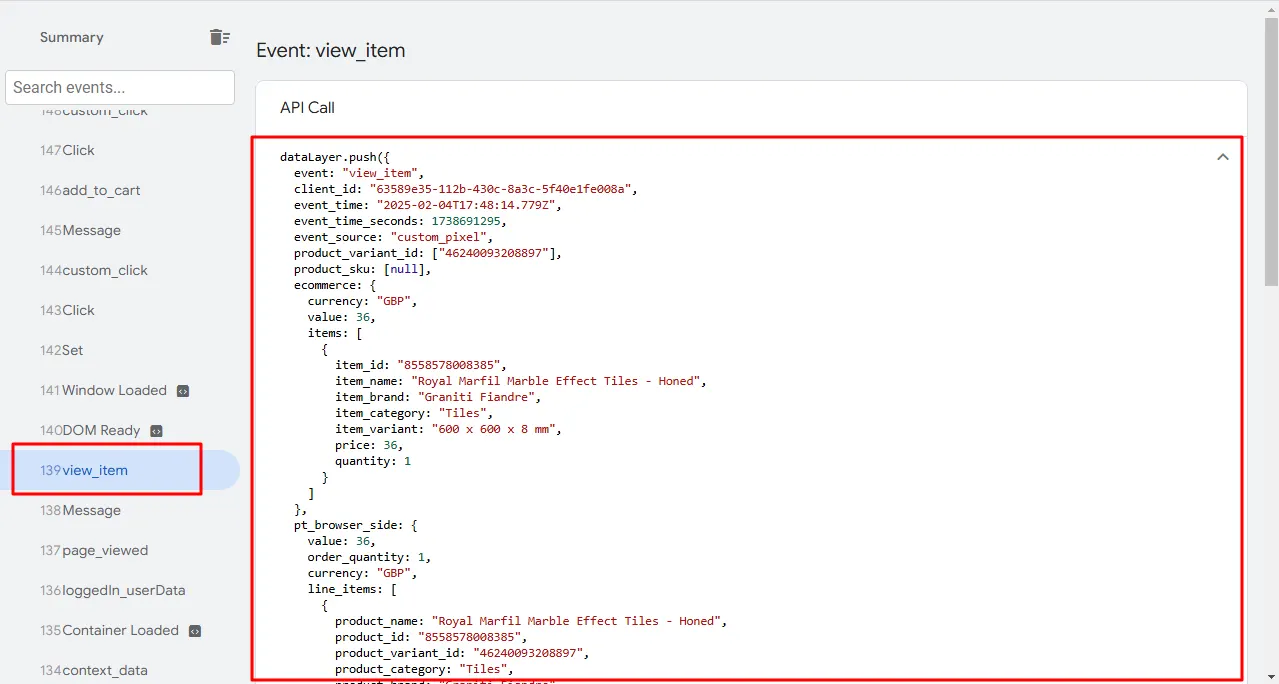Screen dimensions: 1279x684
Task: Click the page scrollbar's down arrow
Action: pos(1271,676)
